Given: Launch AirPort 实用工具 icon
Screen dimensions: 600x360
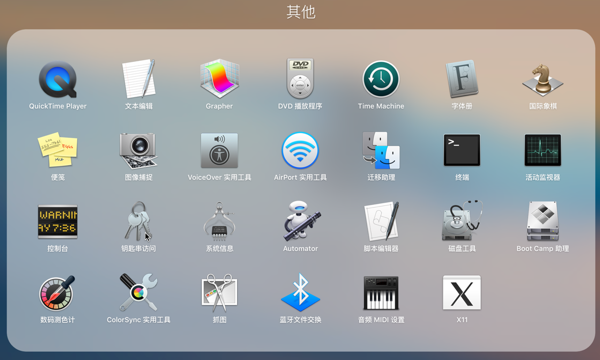Looking at the screenshot, I should pos(300,150).
